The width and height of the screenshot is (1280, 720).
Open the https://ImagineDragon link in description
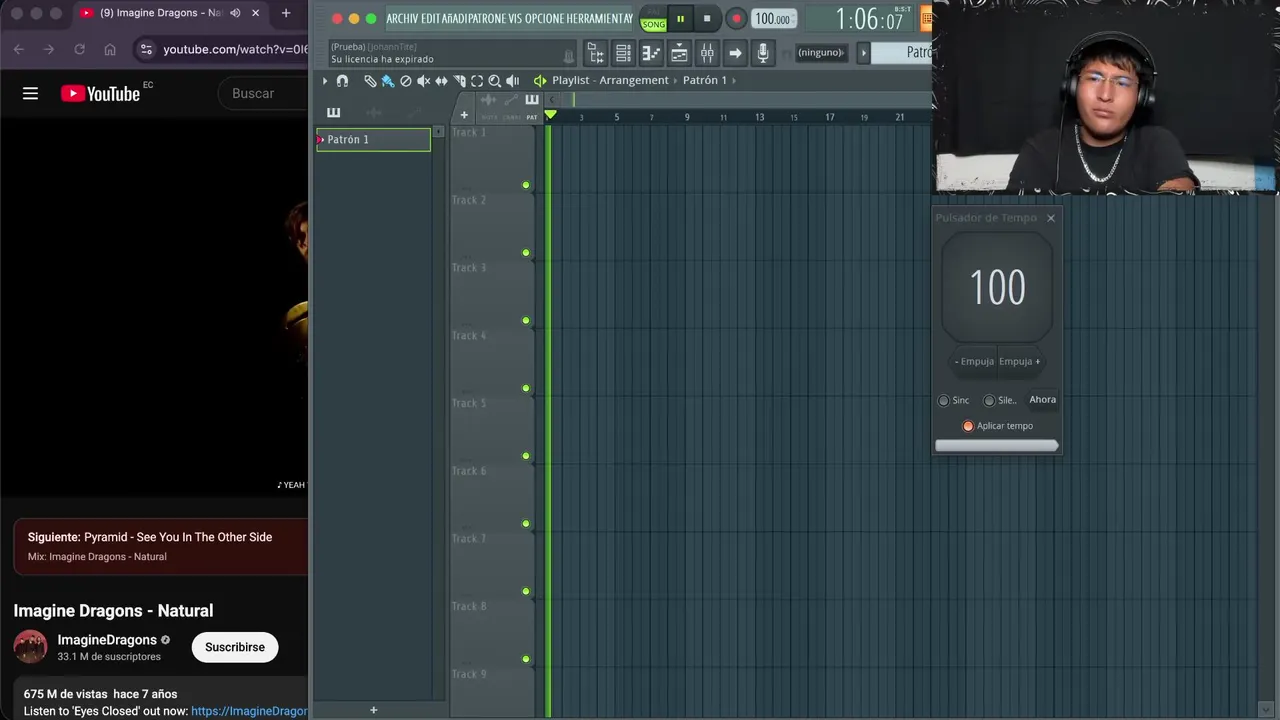tap(249, 711)
